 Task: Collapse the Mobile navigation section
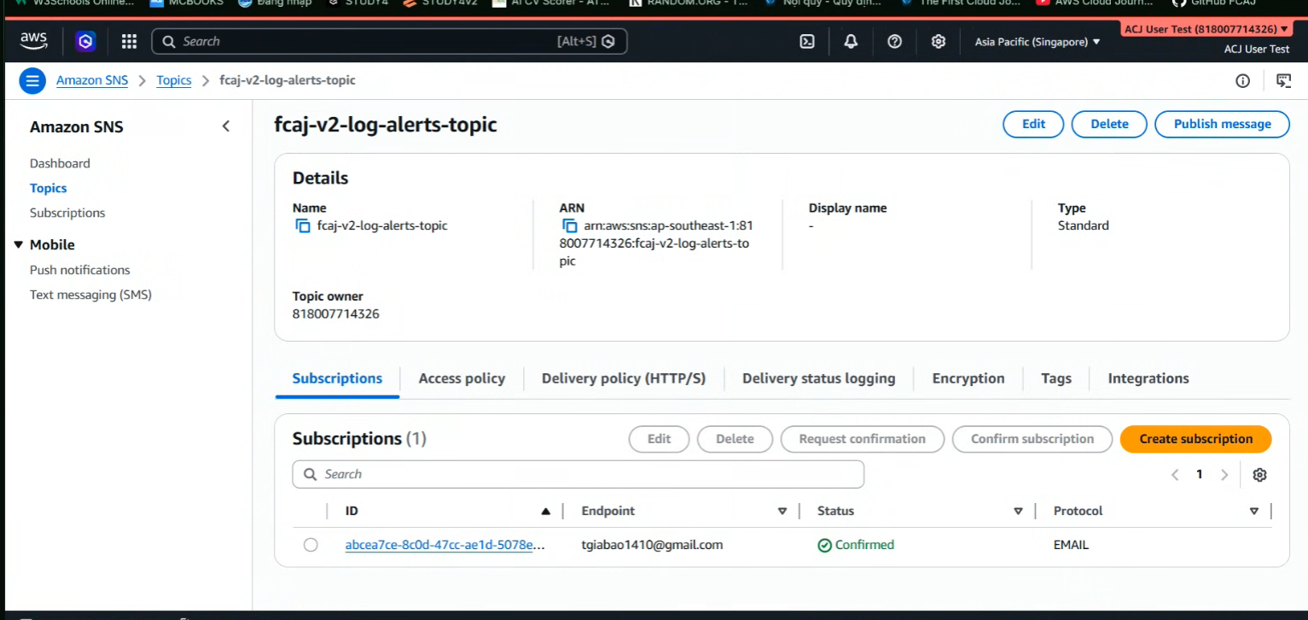pos(18,245)
